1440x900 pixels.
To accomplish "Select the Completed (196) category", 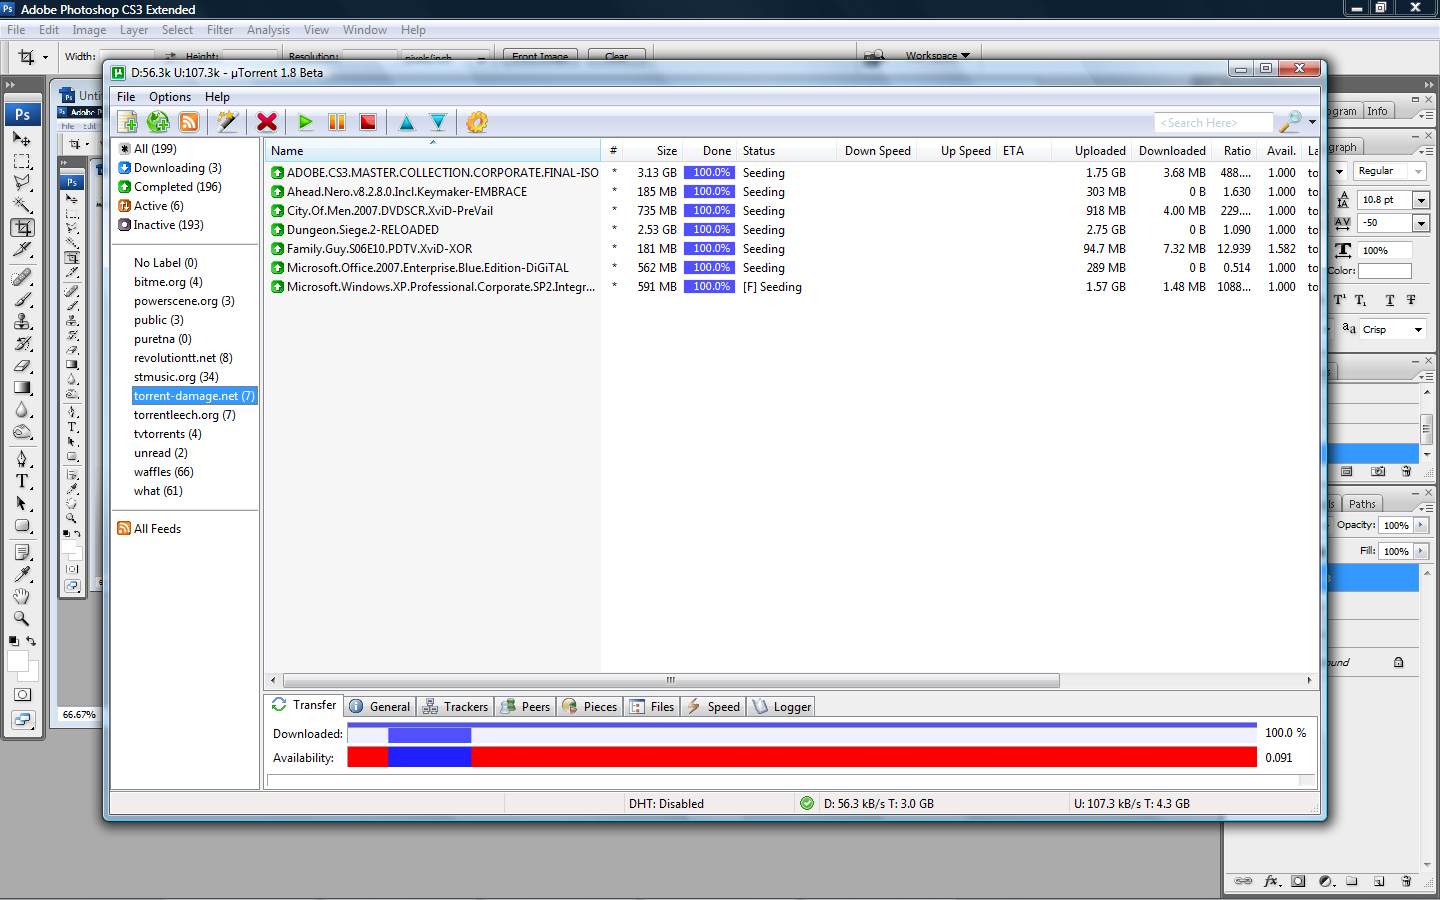I will pos(170,187).
